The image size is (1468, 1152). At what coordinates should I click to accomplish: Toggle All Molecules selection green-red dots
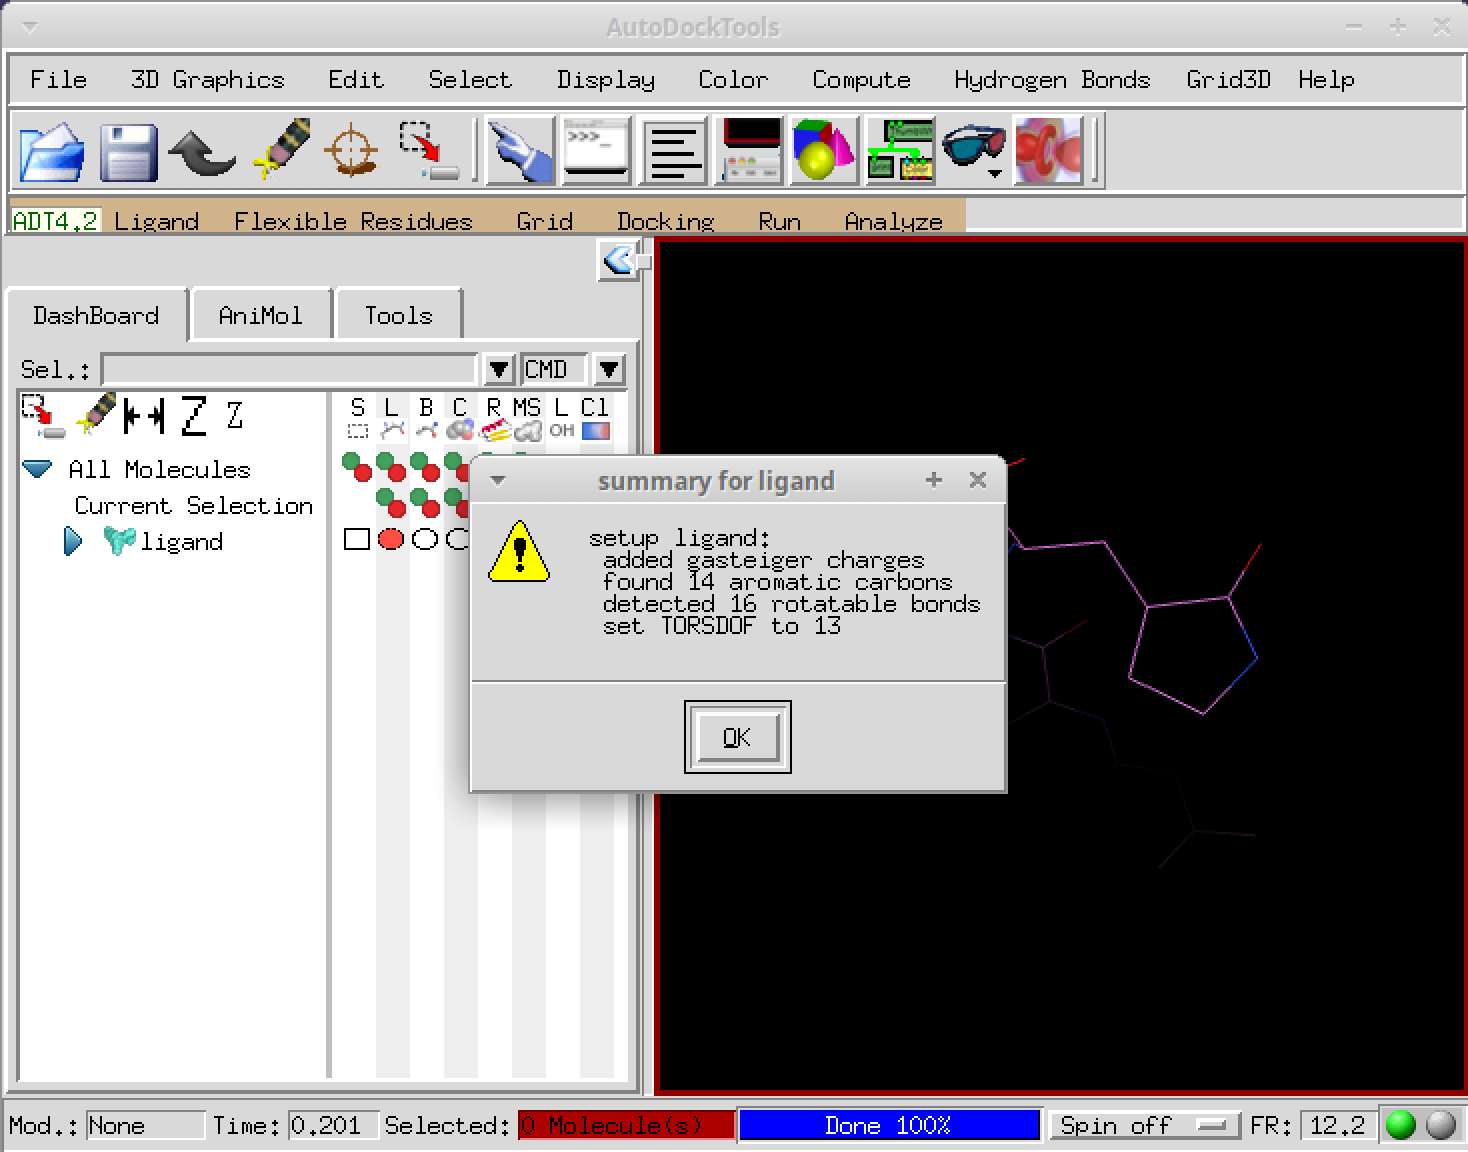click(357, 467)
